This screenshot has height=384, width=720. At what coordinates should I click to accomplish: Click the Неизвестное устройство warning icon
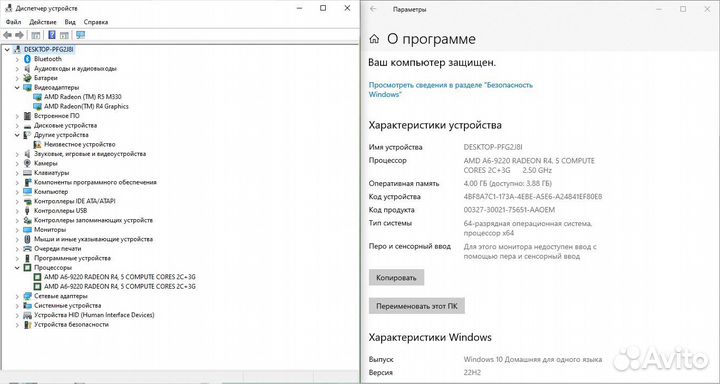click(37, 144)
